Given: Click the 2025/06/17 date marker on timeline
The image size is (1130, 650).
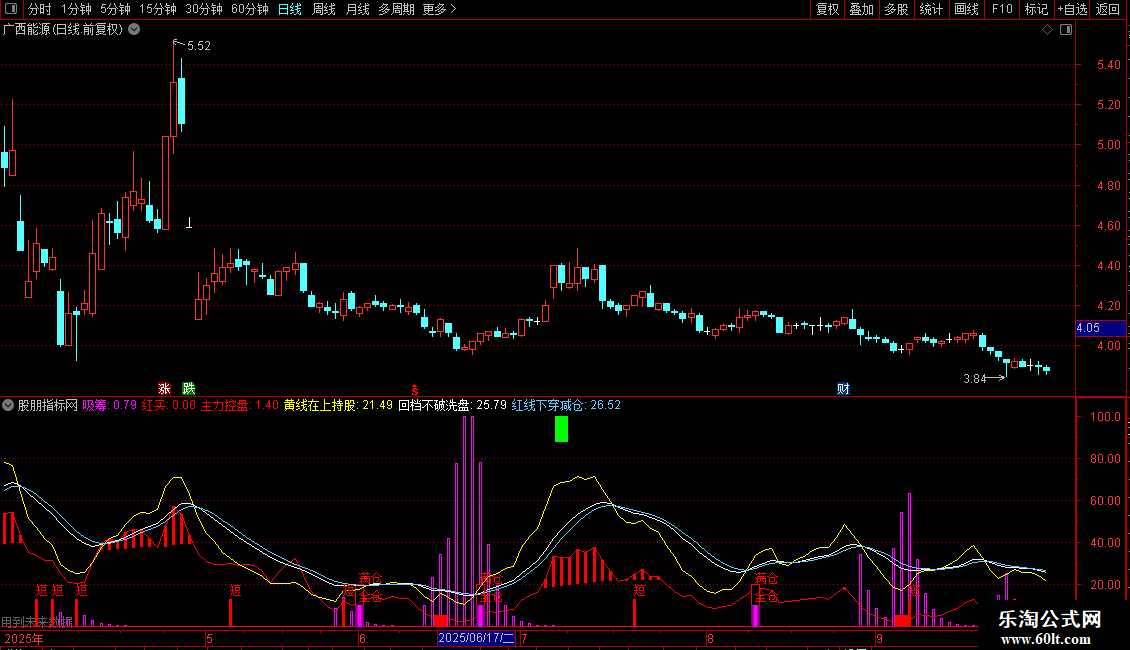Looking at the screenshot, I should tap(476, 638).
